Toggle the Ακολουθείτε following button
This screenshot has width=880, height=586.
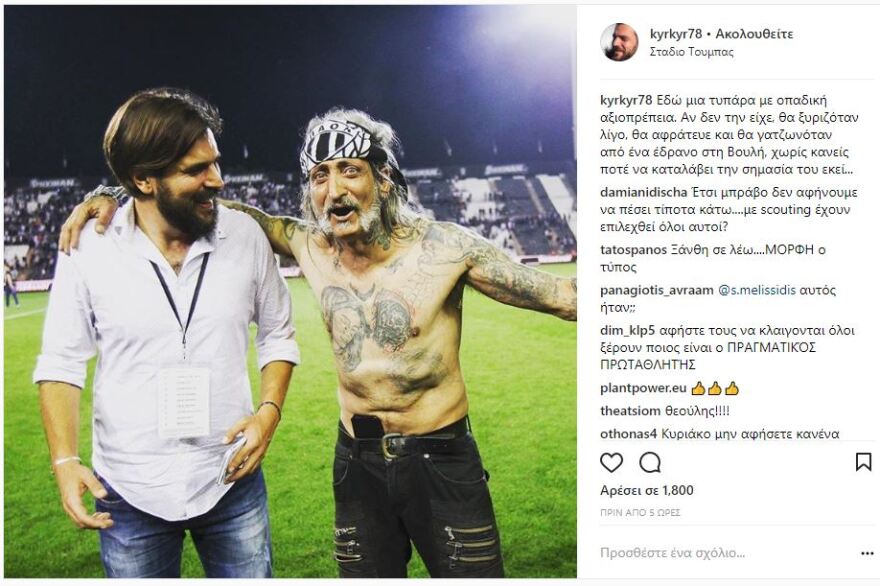(754, 34)
